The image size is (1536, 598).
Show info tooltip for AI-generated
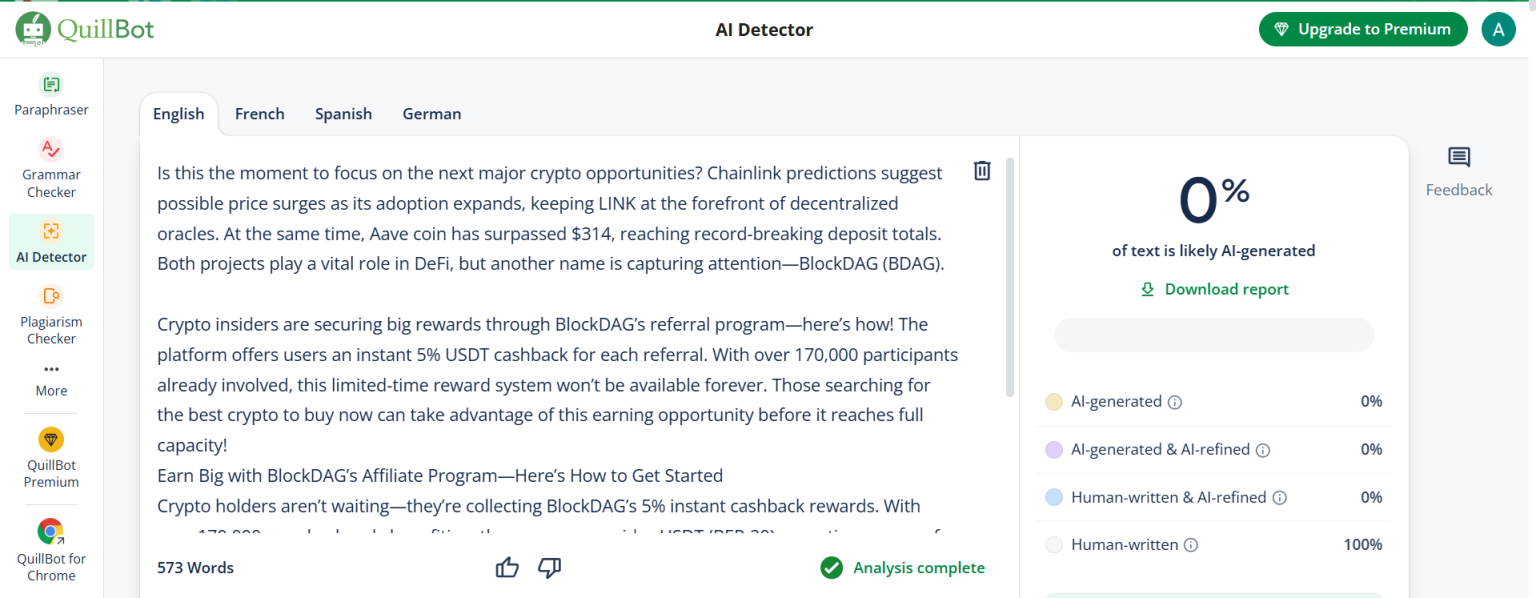point(1175,402)
